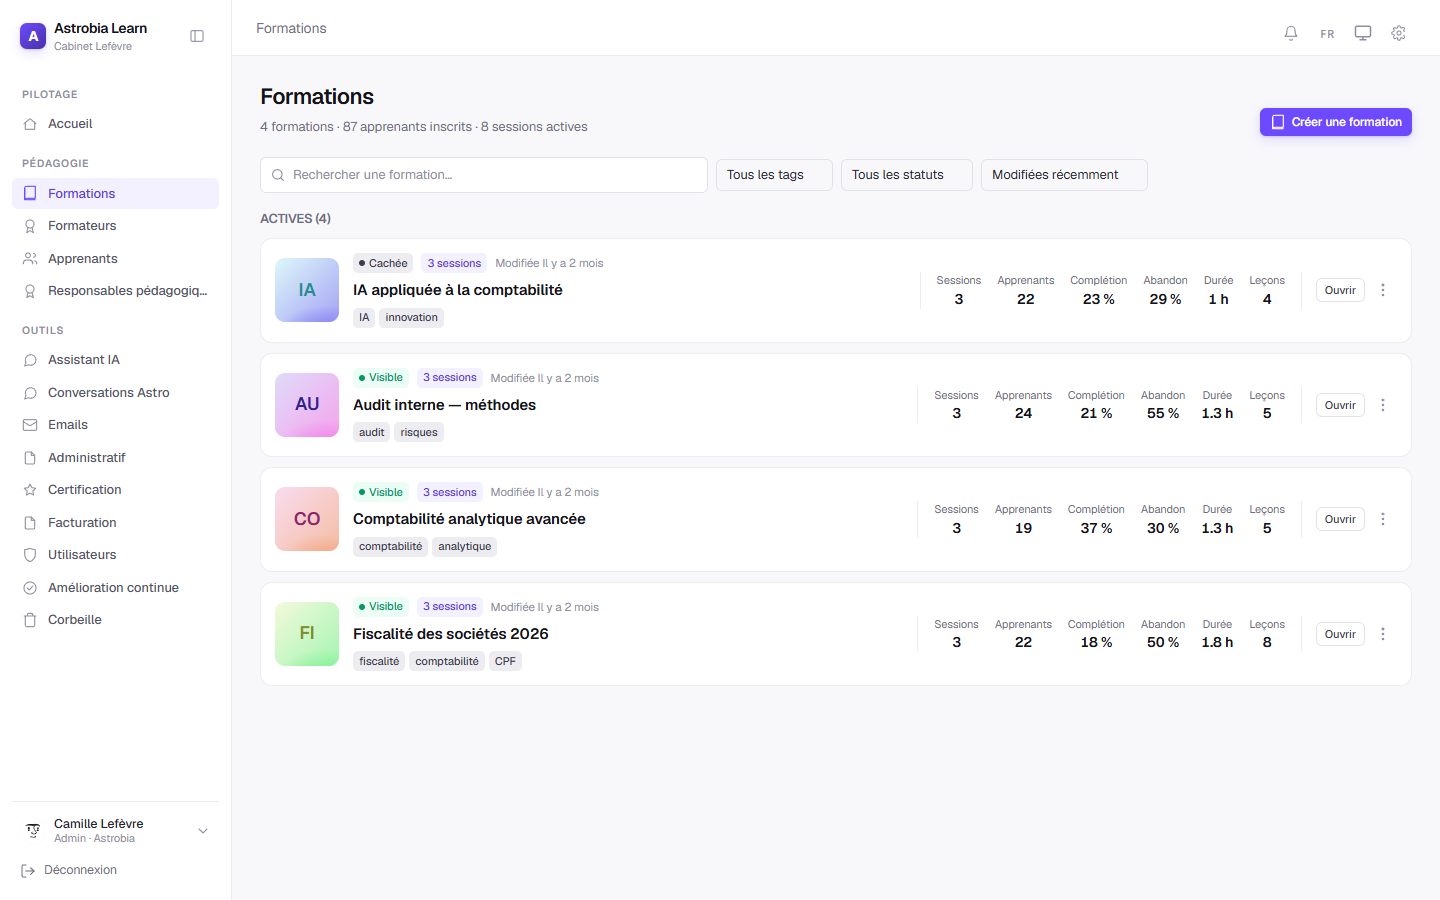The height and width of the screenshot is (900, 1440).
Task: Open Conversations Astro
Action: [115, 393]
